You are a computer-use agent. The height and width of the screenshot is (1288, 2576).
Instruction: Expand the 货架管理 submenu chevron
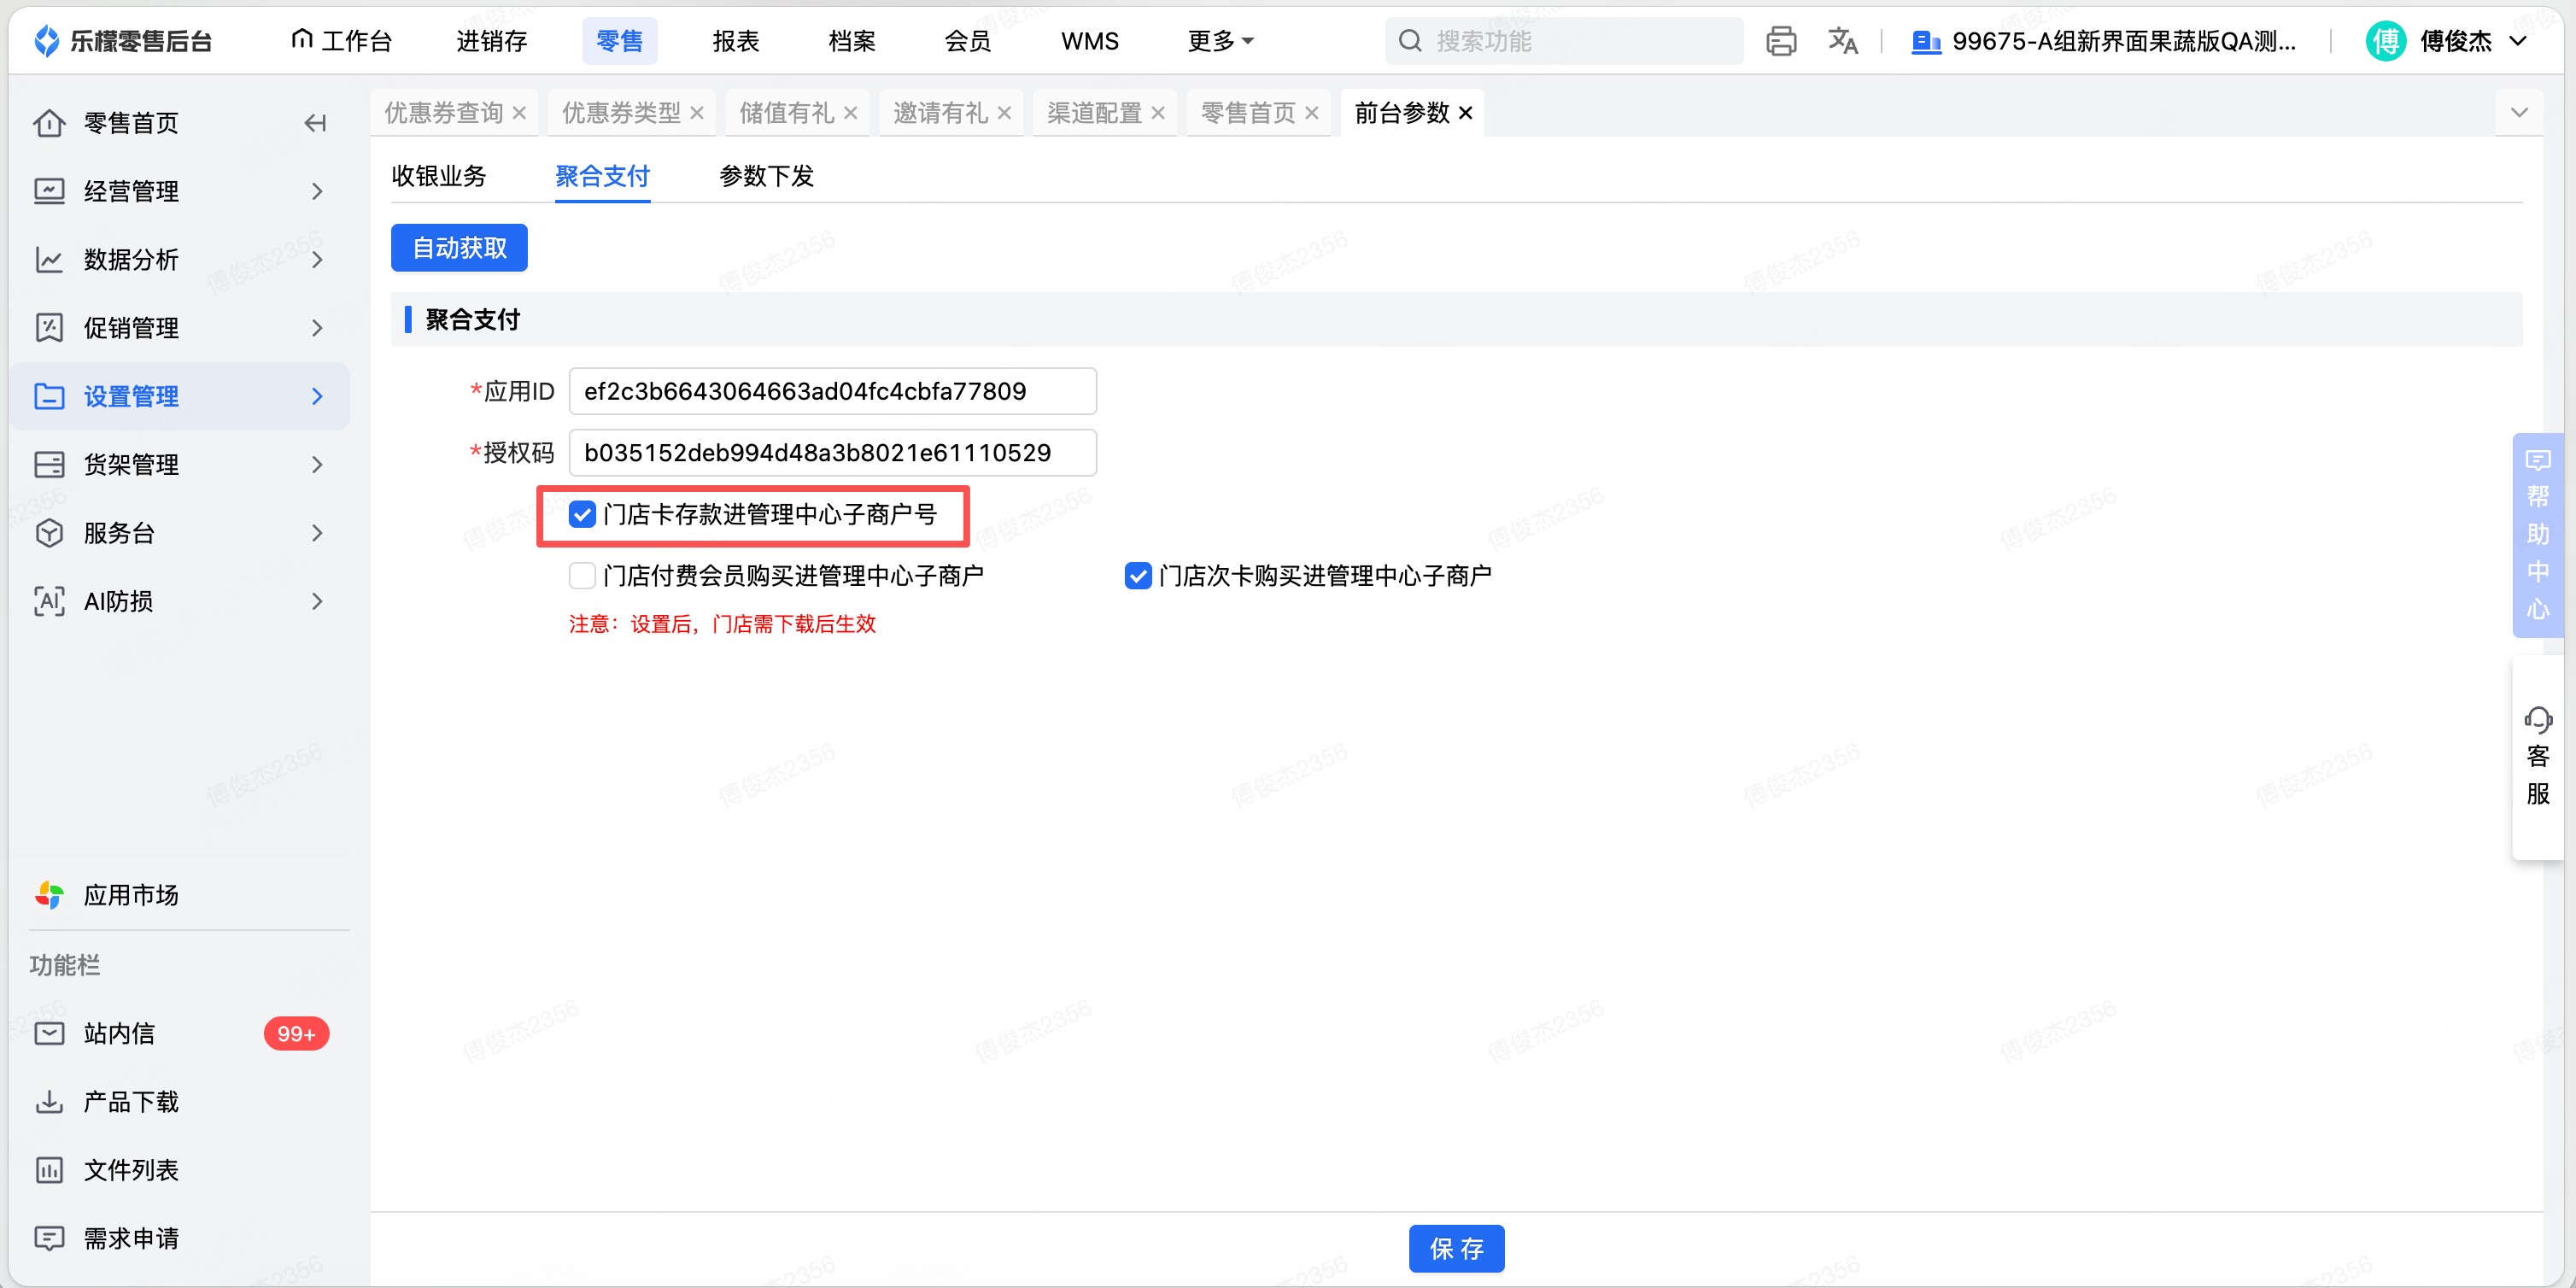[x=317, y=465]
